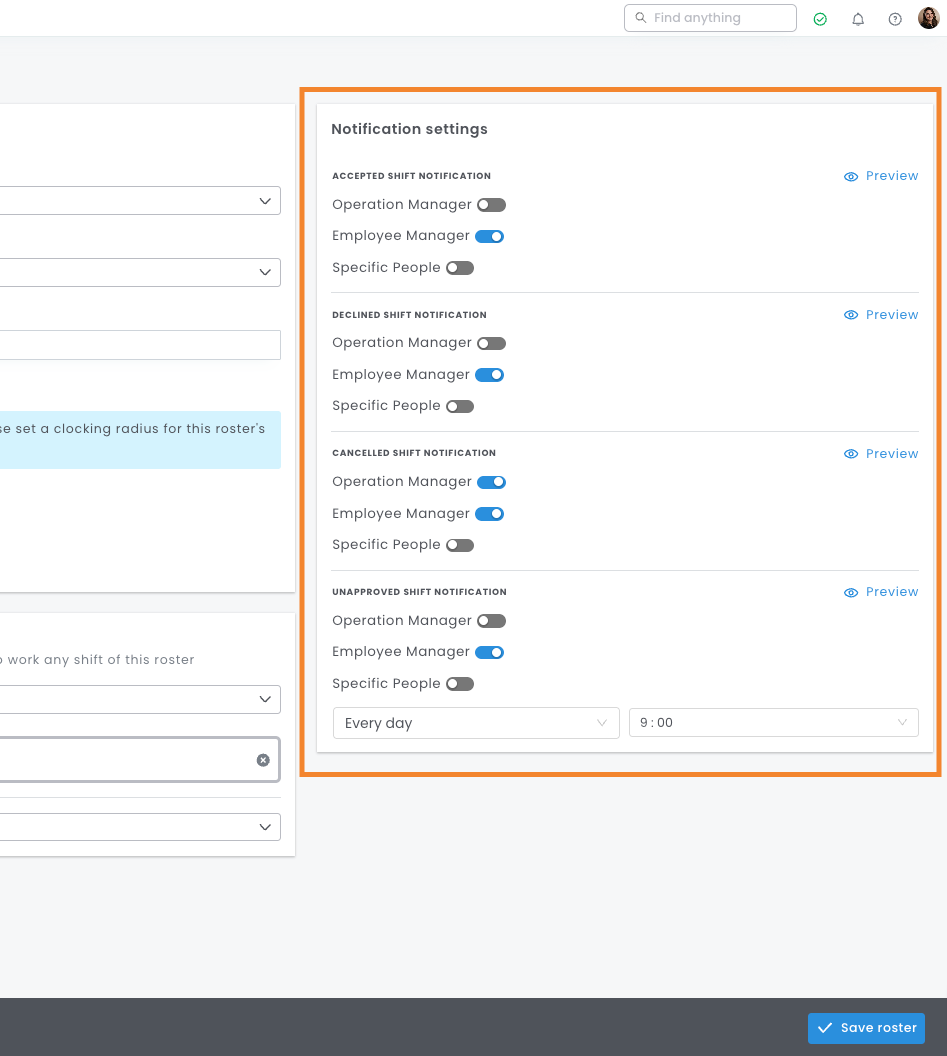This screenshot has width=947, height=1056.
Task: Enable Operation Manager for Accepted Shift notification
Action: [x=491, y=205]
